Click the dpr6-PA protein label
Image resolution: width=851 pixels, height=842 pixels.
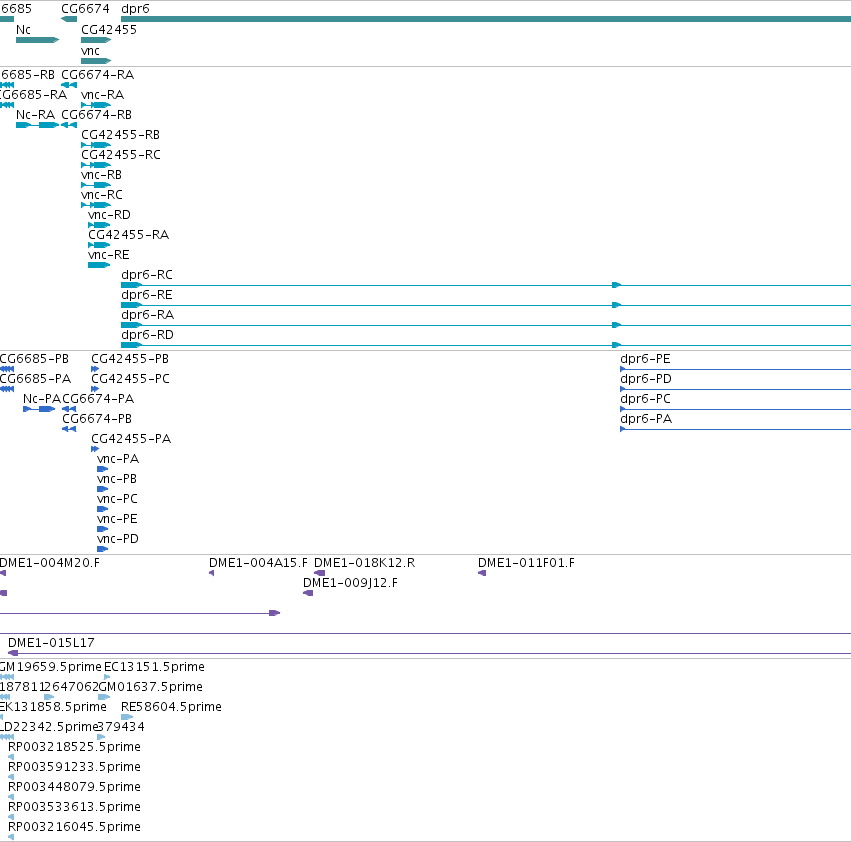click(646, 419)
